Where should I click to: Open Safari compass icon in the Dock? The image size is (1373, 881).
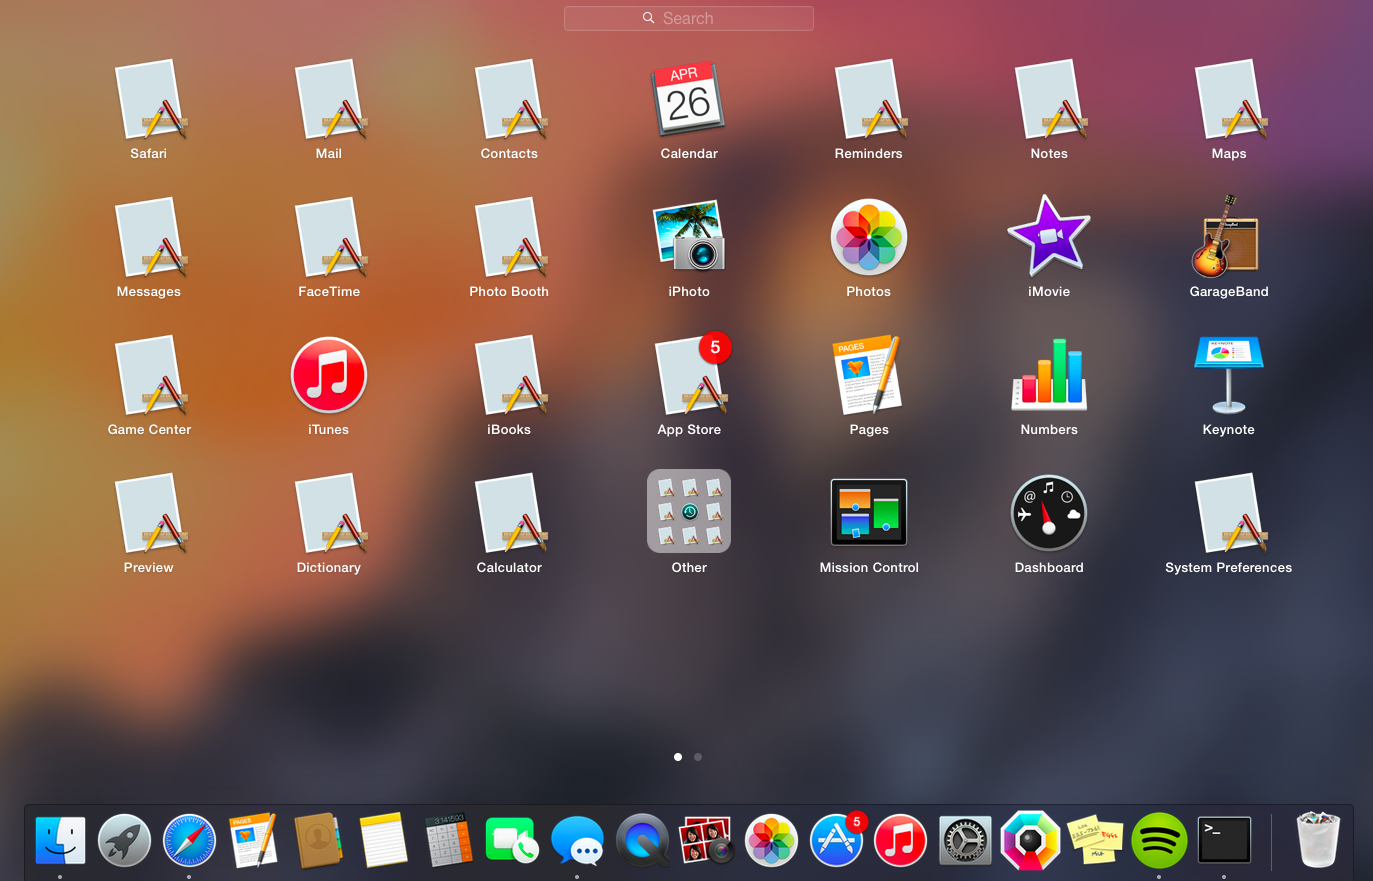tap(190, 840)
